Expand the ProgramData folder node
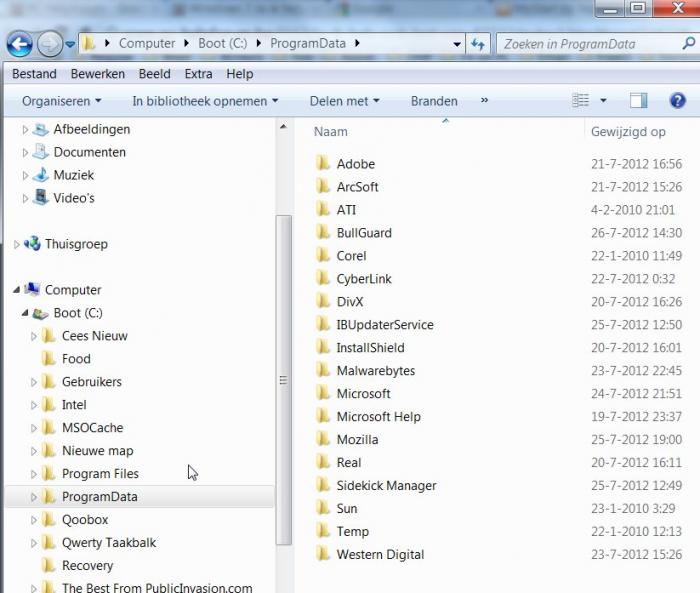This screenshot has width=700, height=593. click(33, 497)
